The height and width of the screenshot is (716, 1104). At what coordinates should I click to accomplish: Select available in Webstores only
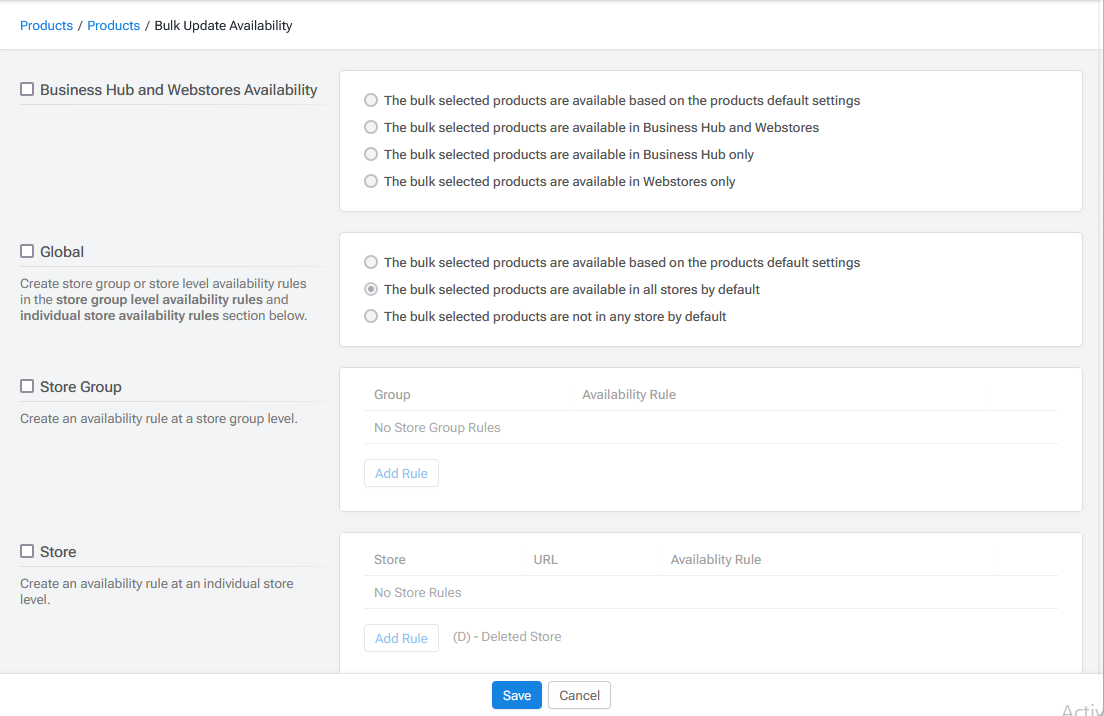[x=371, y=181]
